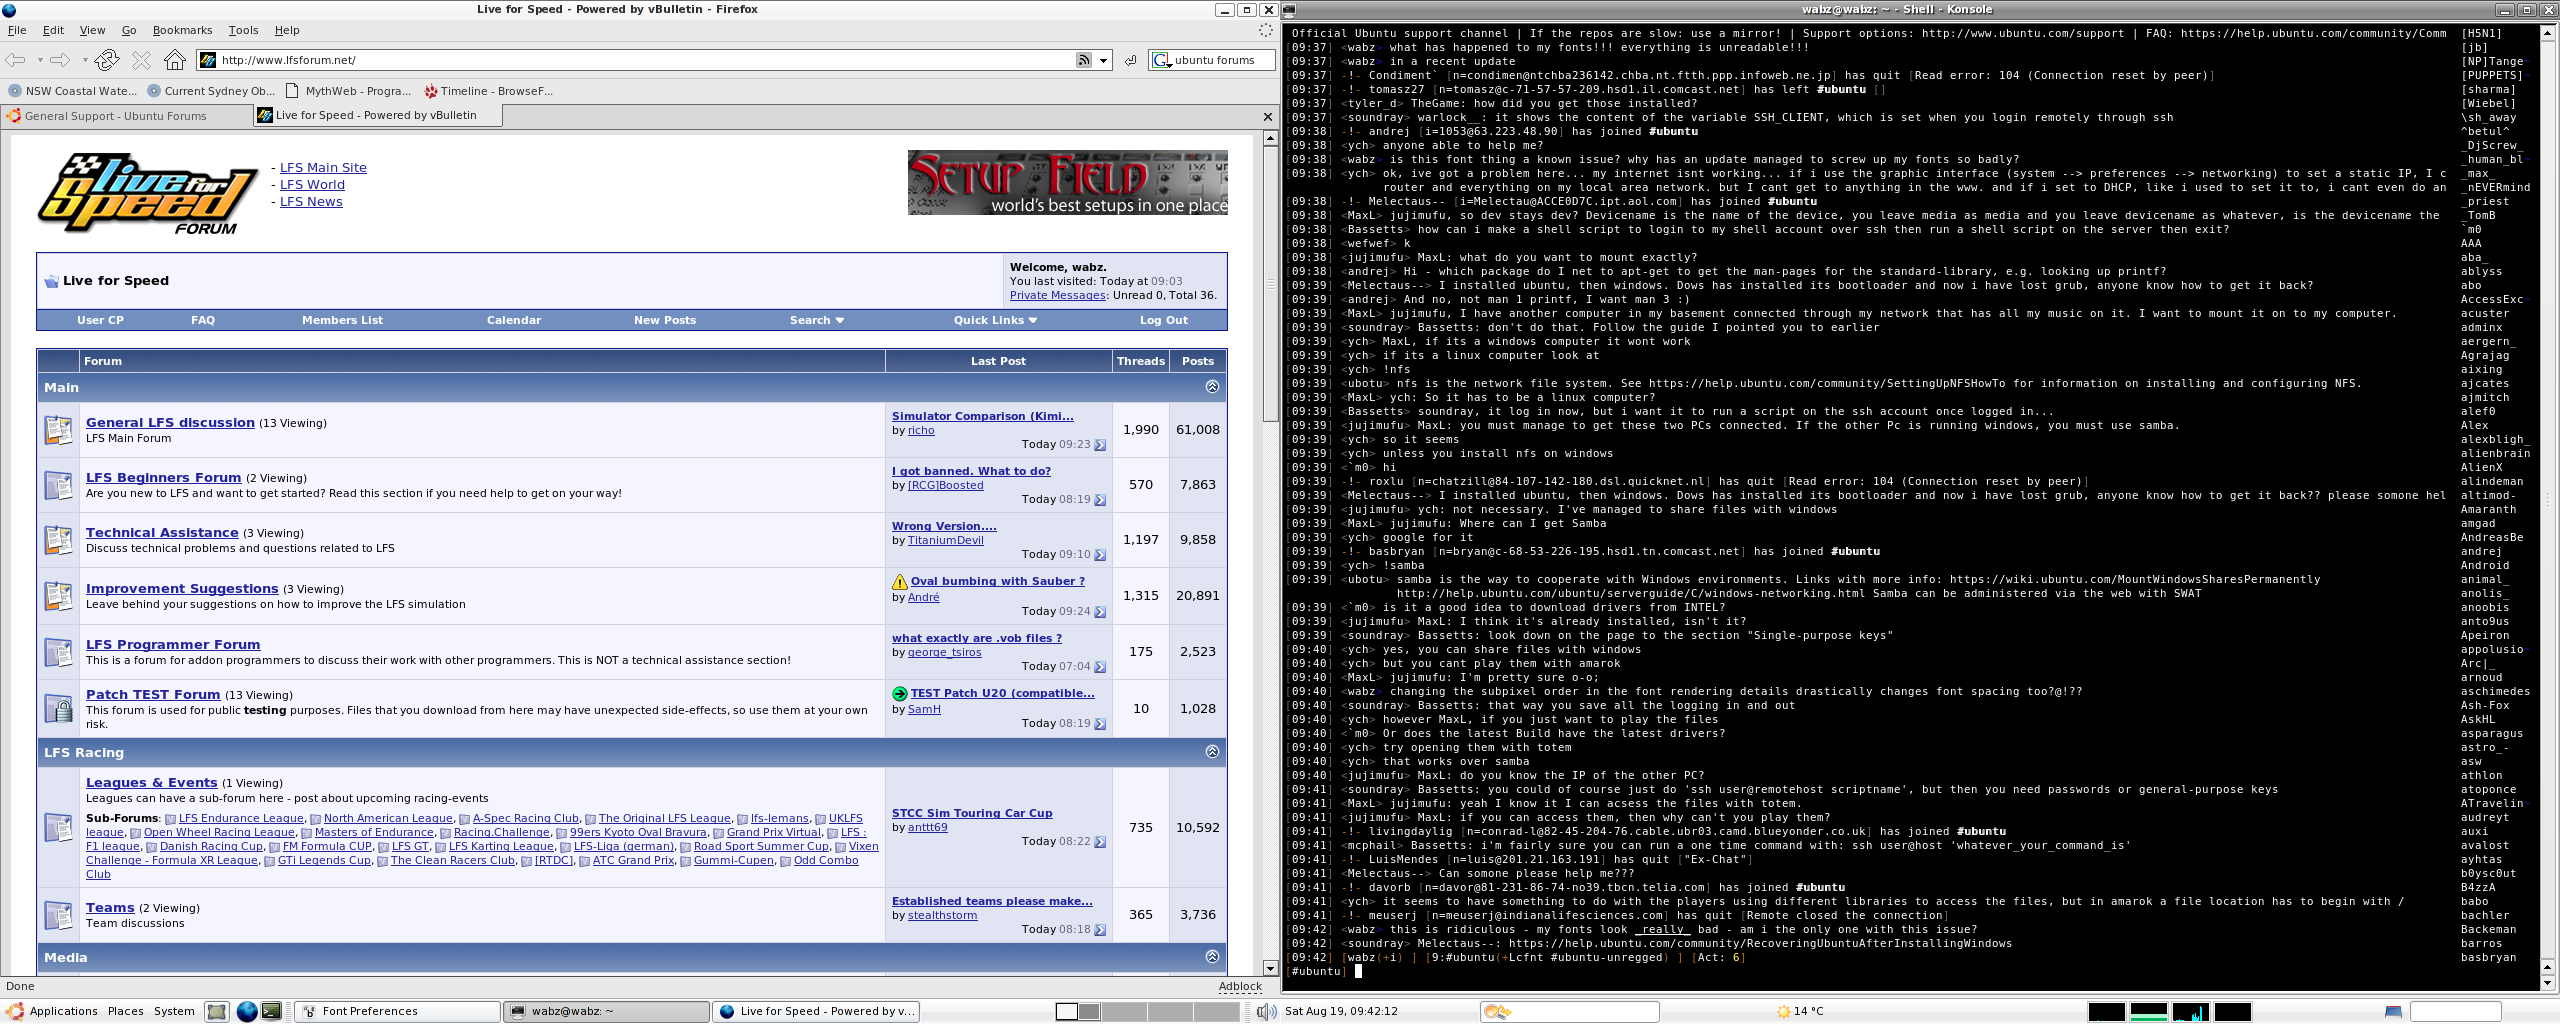
Task: Click the weather sun icon showing 14 °C
Action: point(1783,1011)
